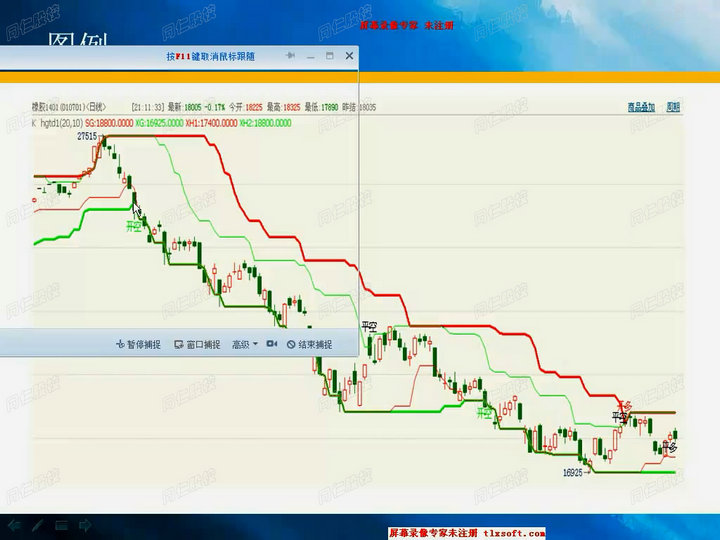Screen dimensions: 720x540
Task: Close the capture toolbar window
Action: 348,56
